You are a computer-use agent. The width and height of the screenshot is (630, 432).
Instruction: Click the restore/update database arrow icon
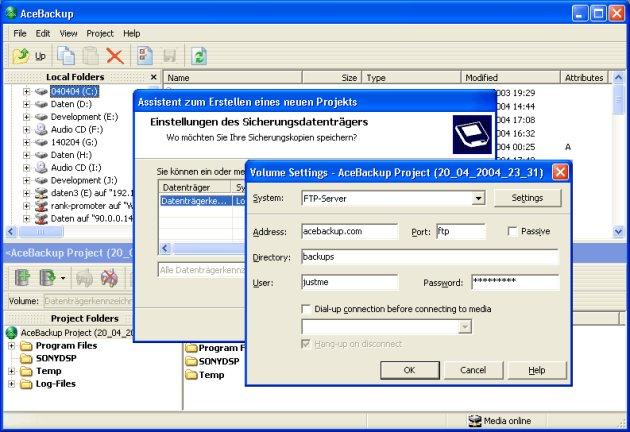(47, 278)
